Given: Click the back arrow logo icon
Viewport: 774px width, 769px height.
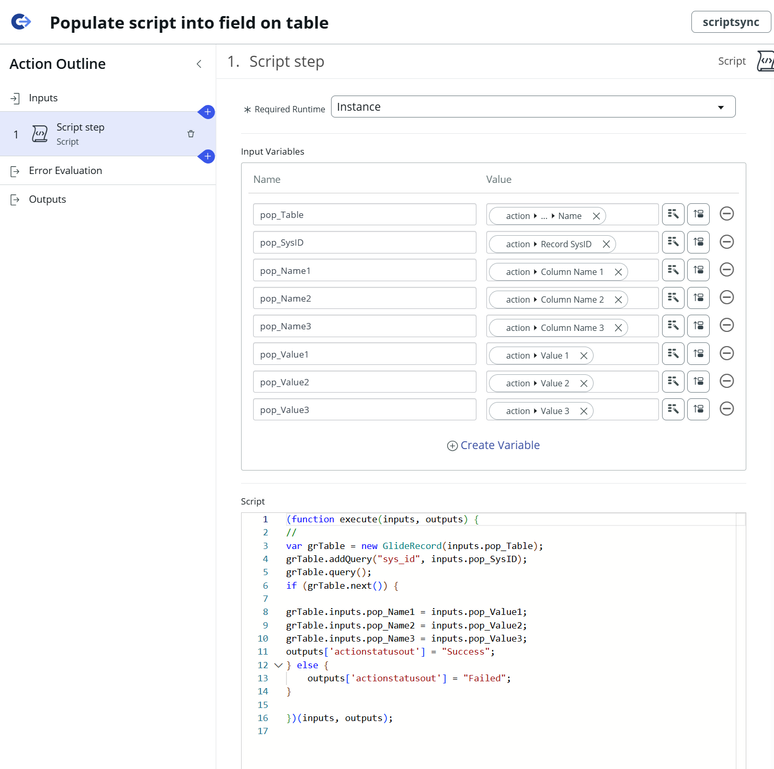Looking at the screenshot, I should tap(21, 22).
